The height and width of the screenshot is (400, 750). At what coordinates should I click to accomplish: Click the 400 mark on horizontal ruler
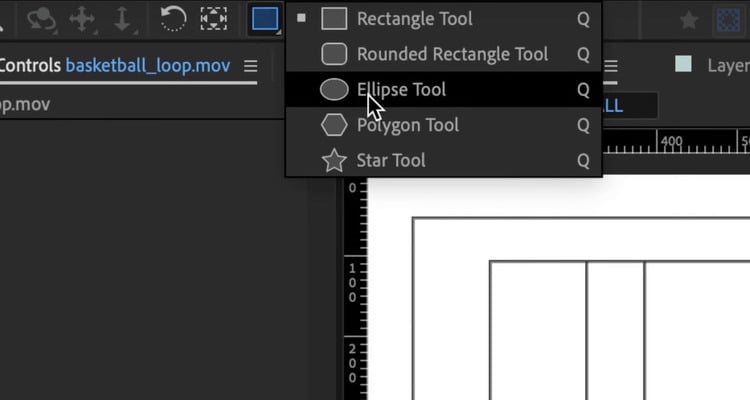(x=672, y=141)
